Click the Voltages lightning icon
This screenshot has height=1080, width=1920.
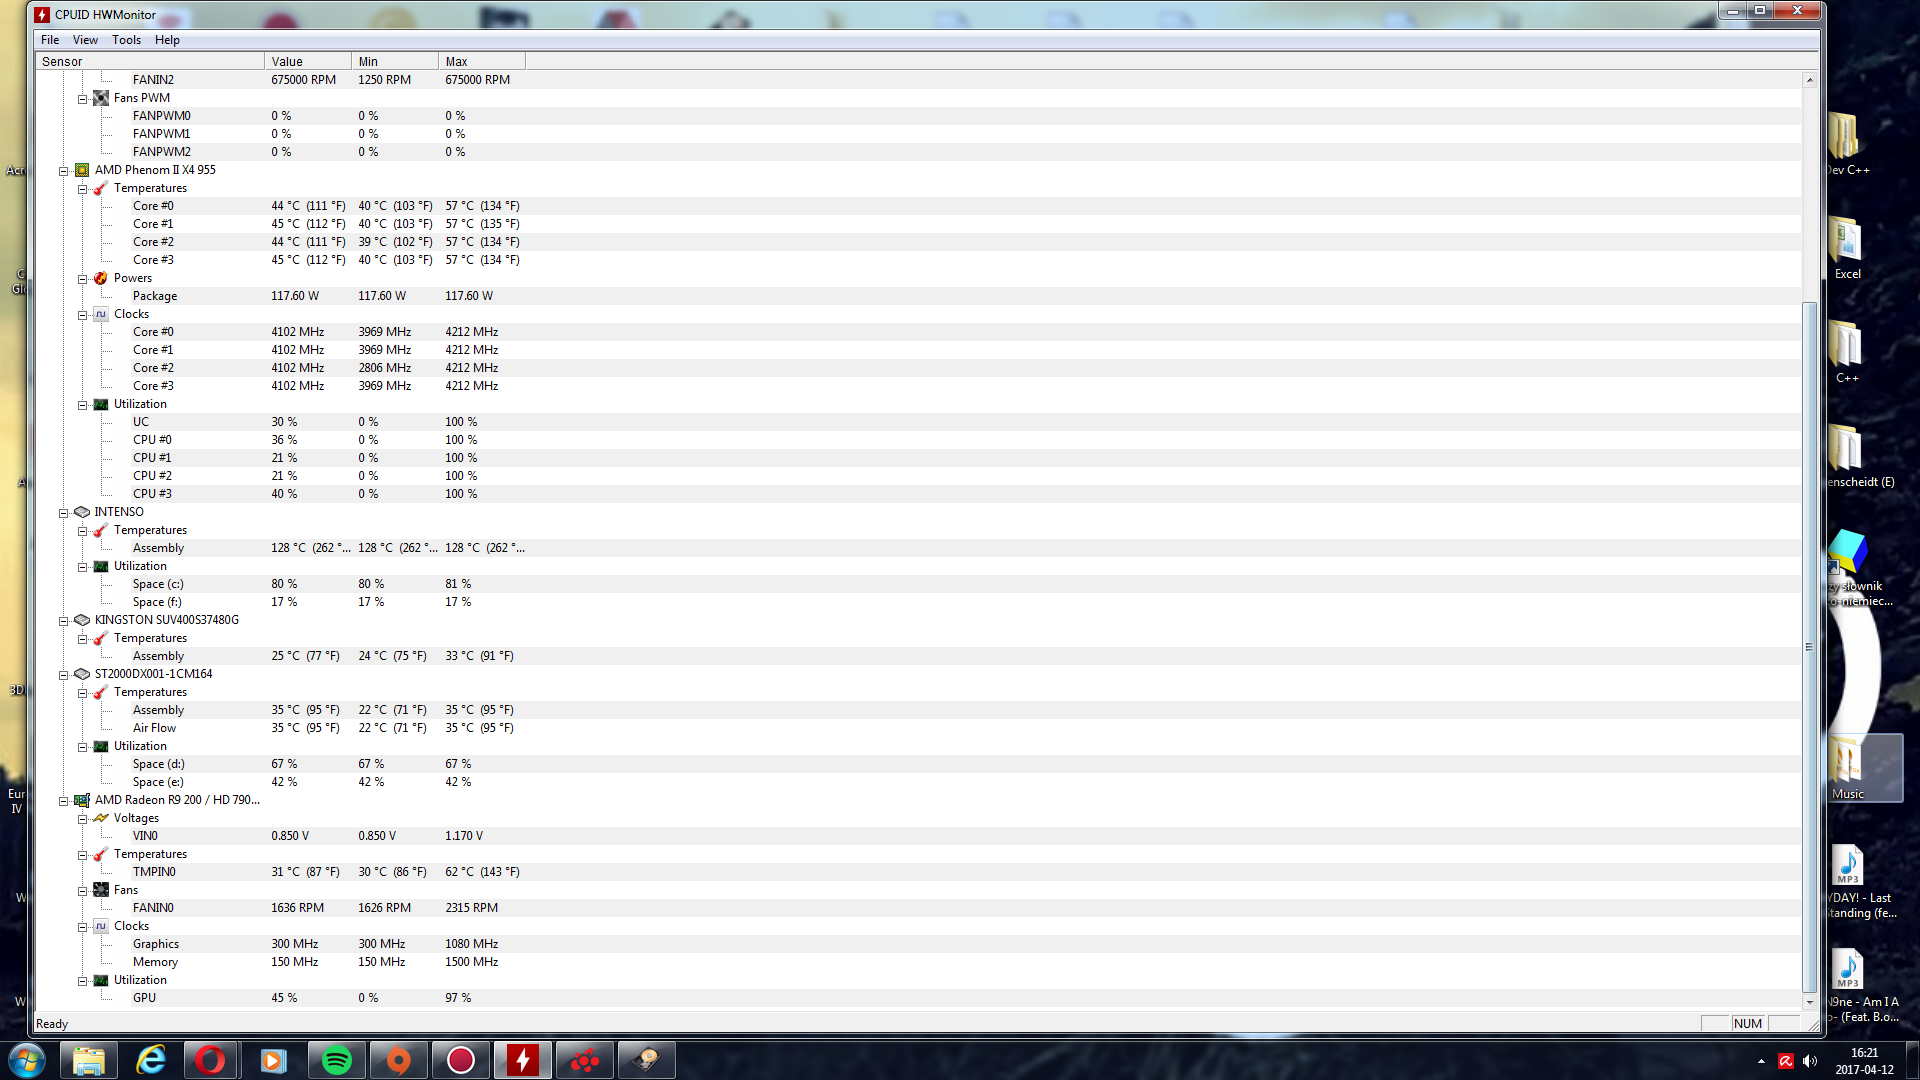click(101, 818)
